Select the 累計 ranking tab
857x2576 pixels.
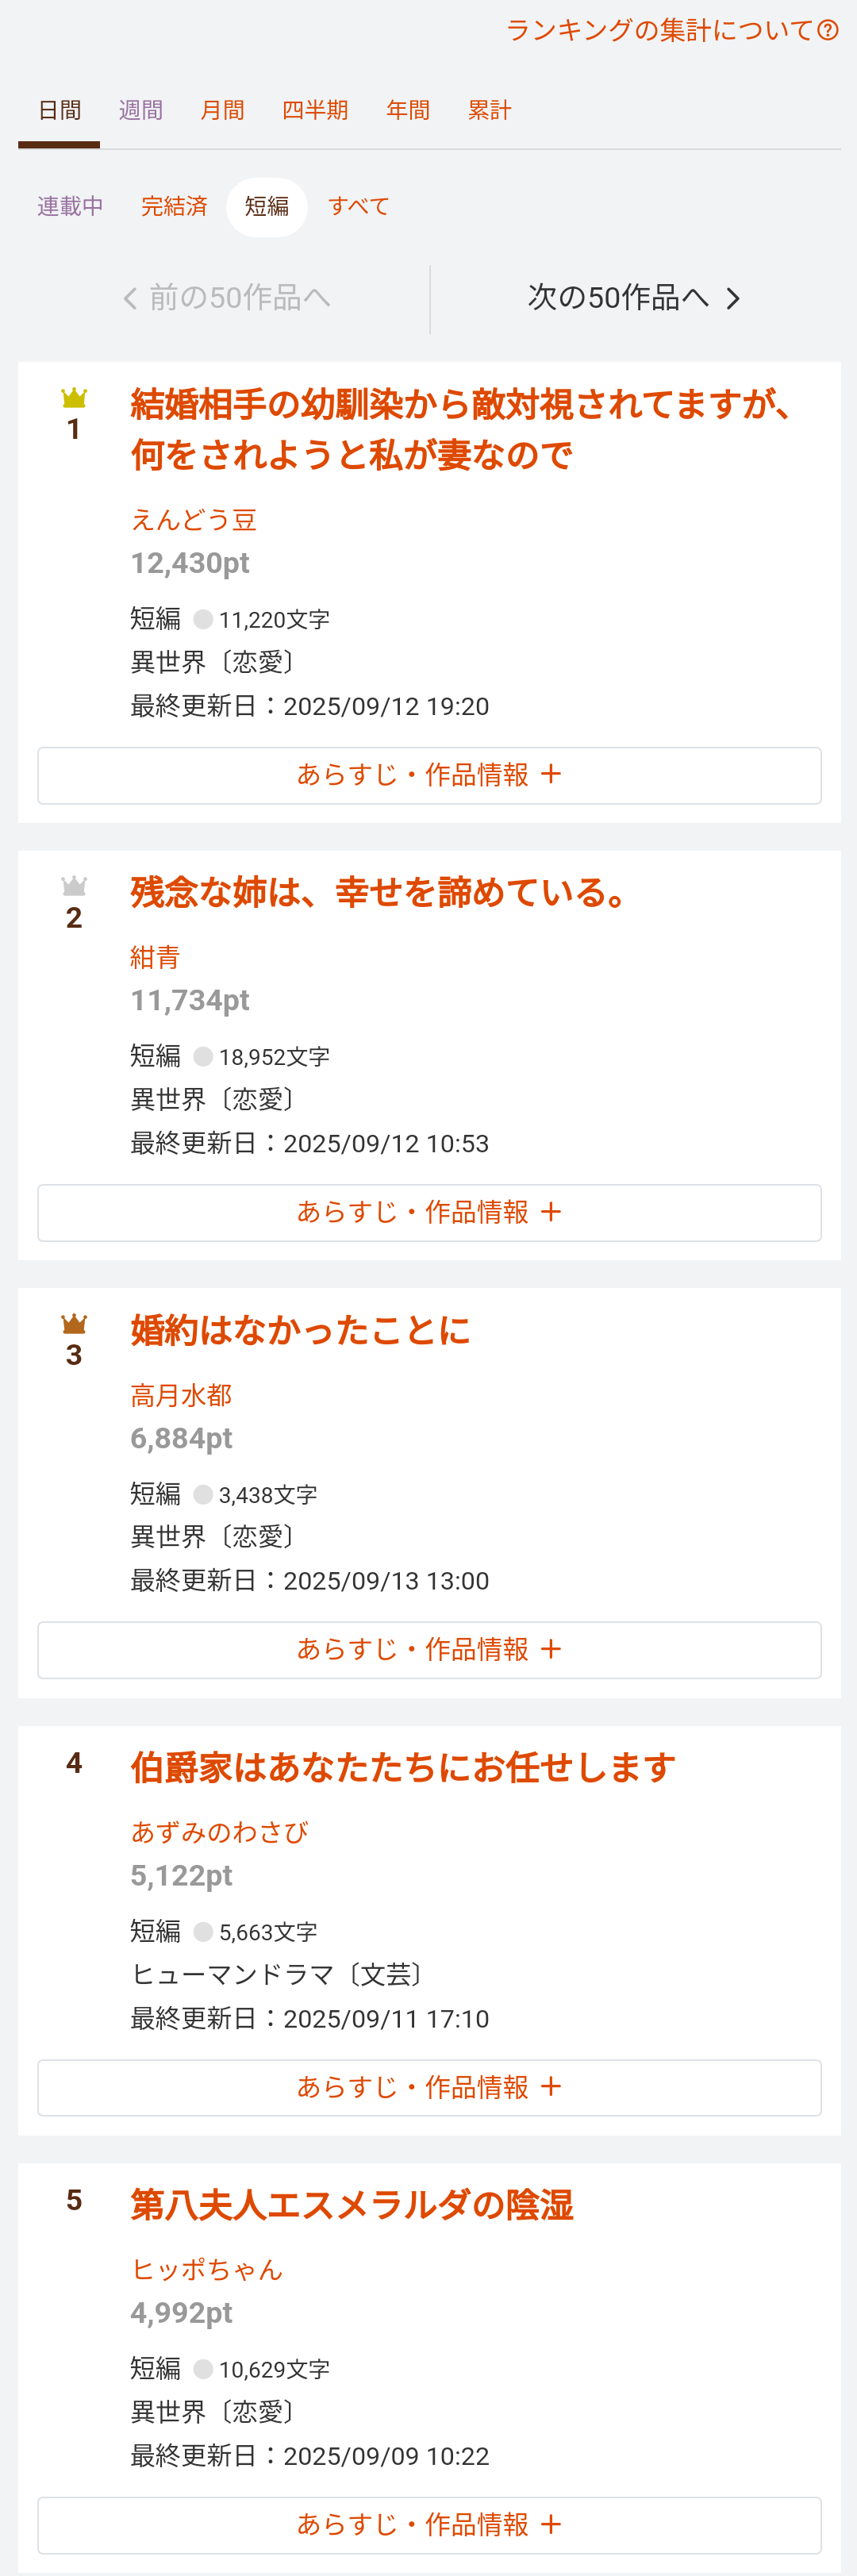490,110
